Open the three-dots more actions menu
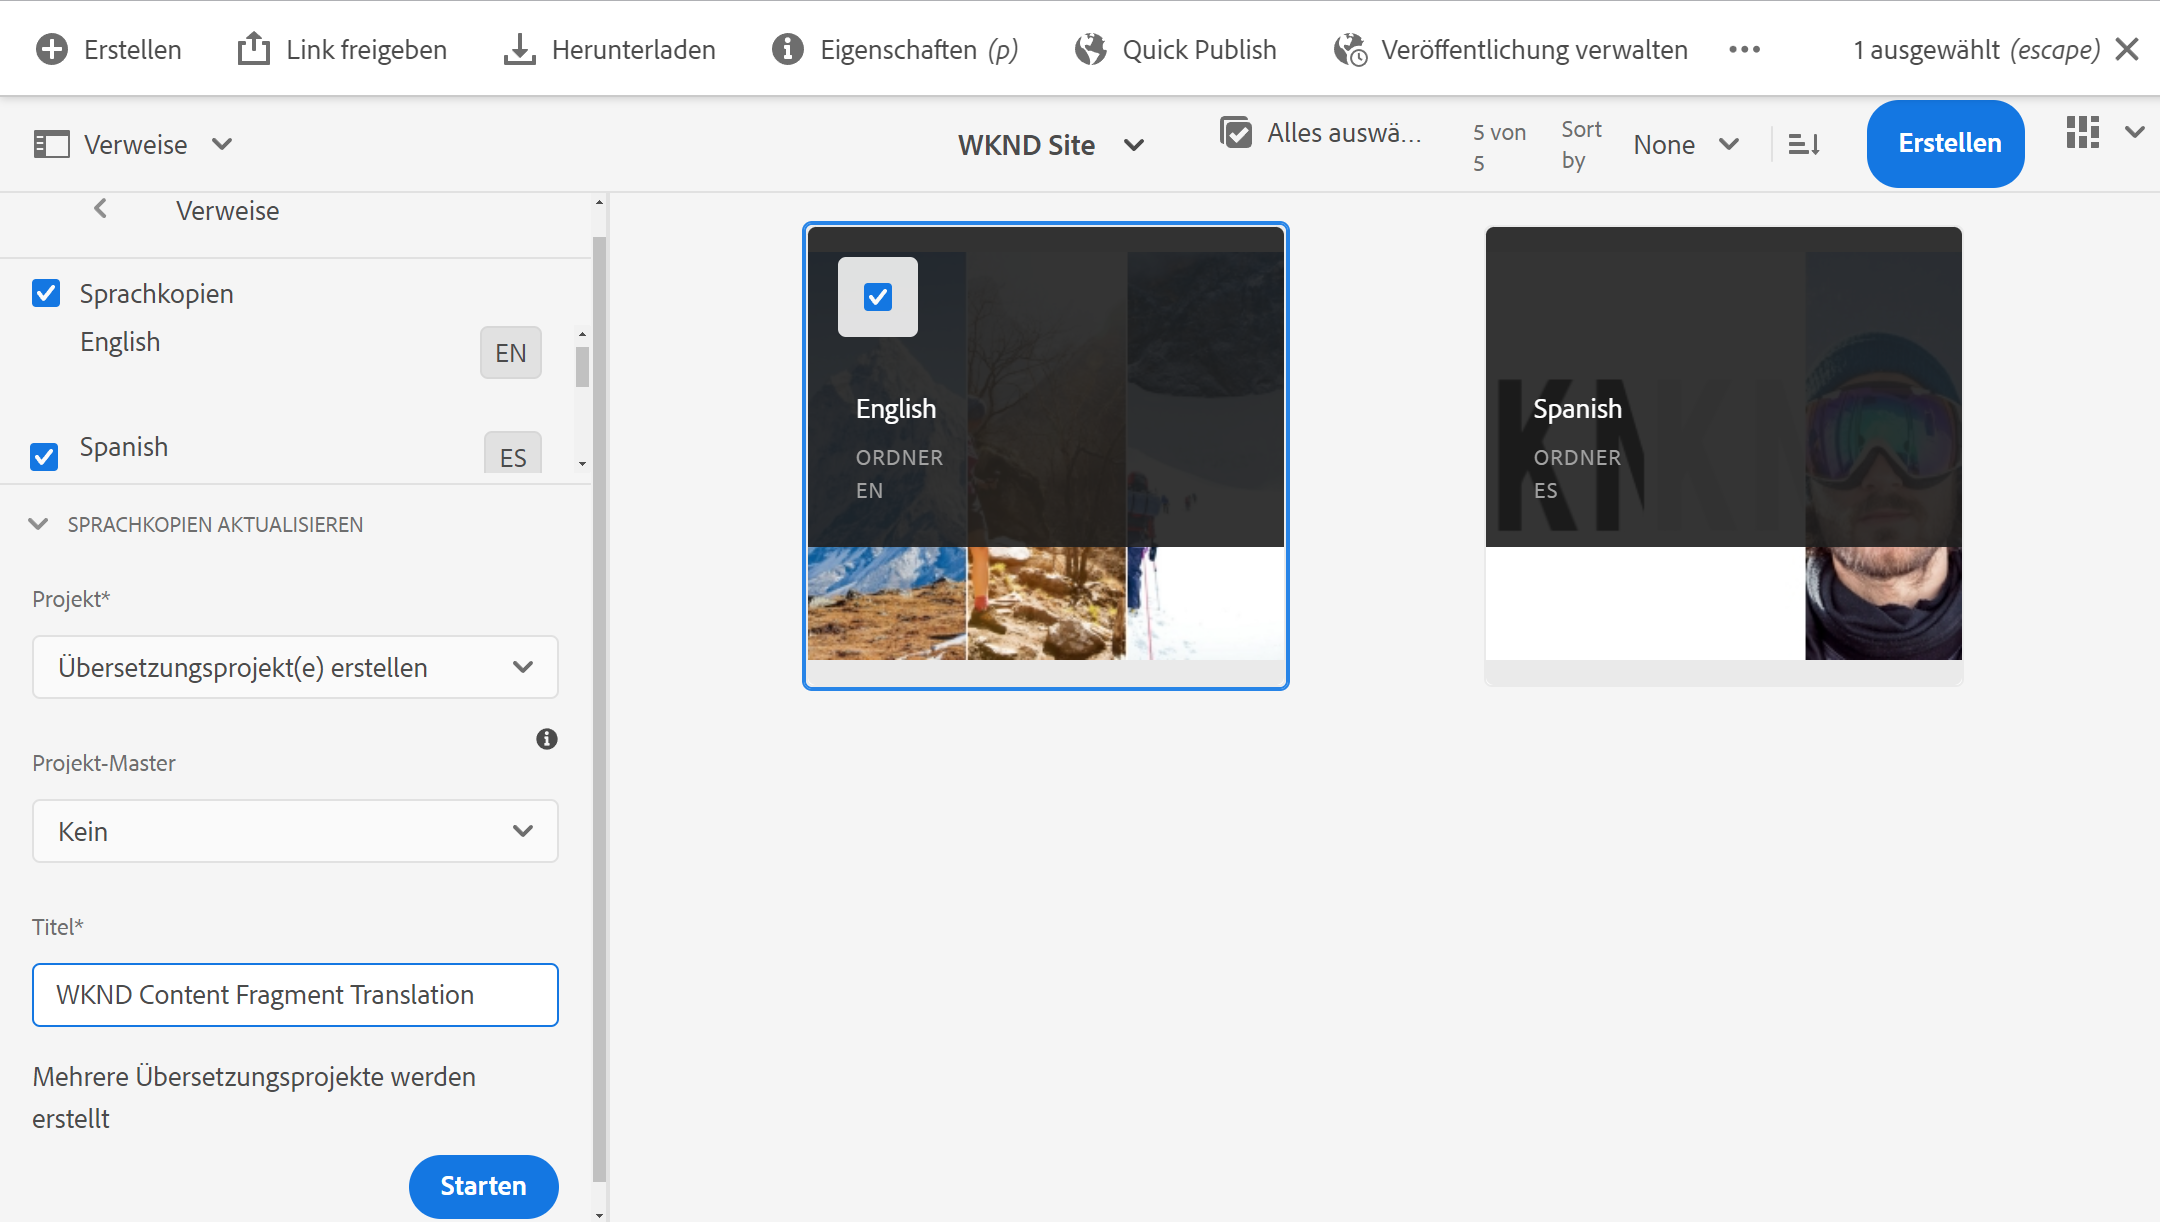The width and height of the screenshot is (2160, 1222). click(1744, 49)
